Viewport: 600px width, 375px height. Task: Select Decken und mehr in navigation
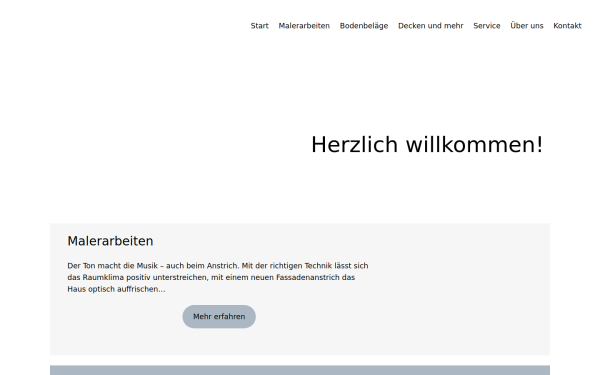pyautogui.click(x=430, y=26)
